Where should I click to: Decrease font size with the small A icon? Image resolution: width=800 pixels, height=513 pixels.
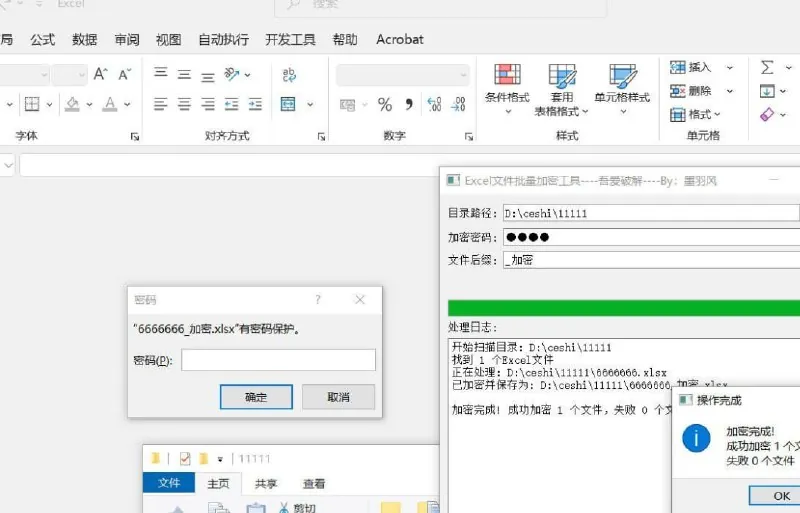[124, 75]
